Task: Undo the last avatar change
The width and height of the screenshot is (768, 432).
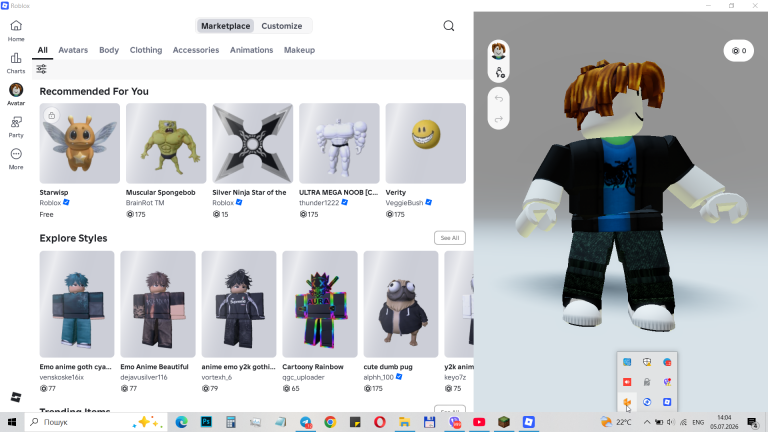Action: point(499,98)
